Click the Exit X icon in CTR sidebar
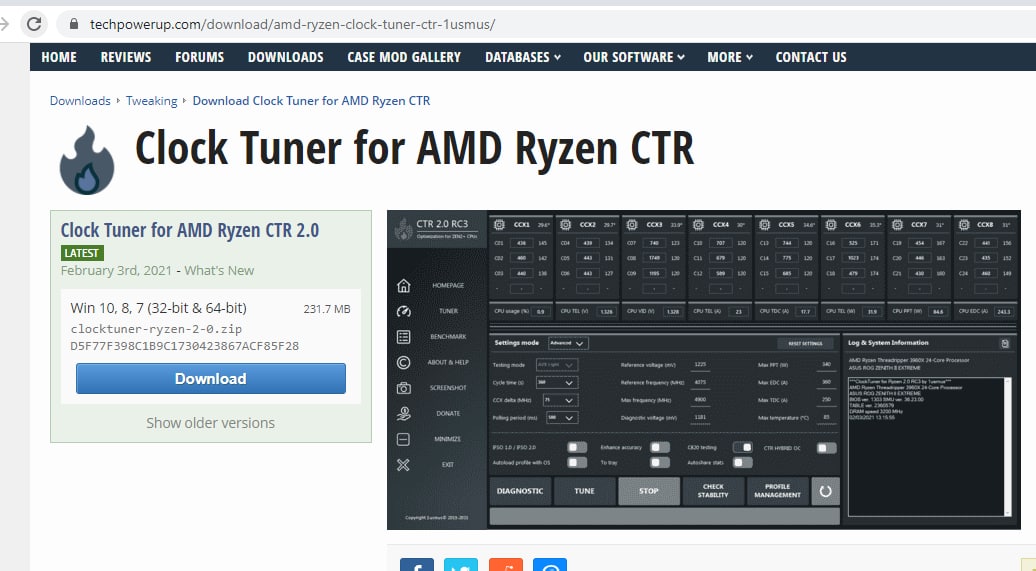The height and width of the screenshot is (571, 1036). point(404,465)
